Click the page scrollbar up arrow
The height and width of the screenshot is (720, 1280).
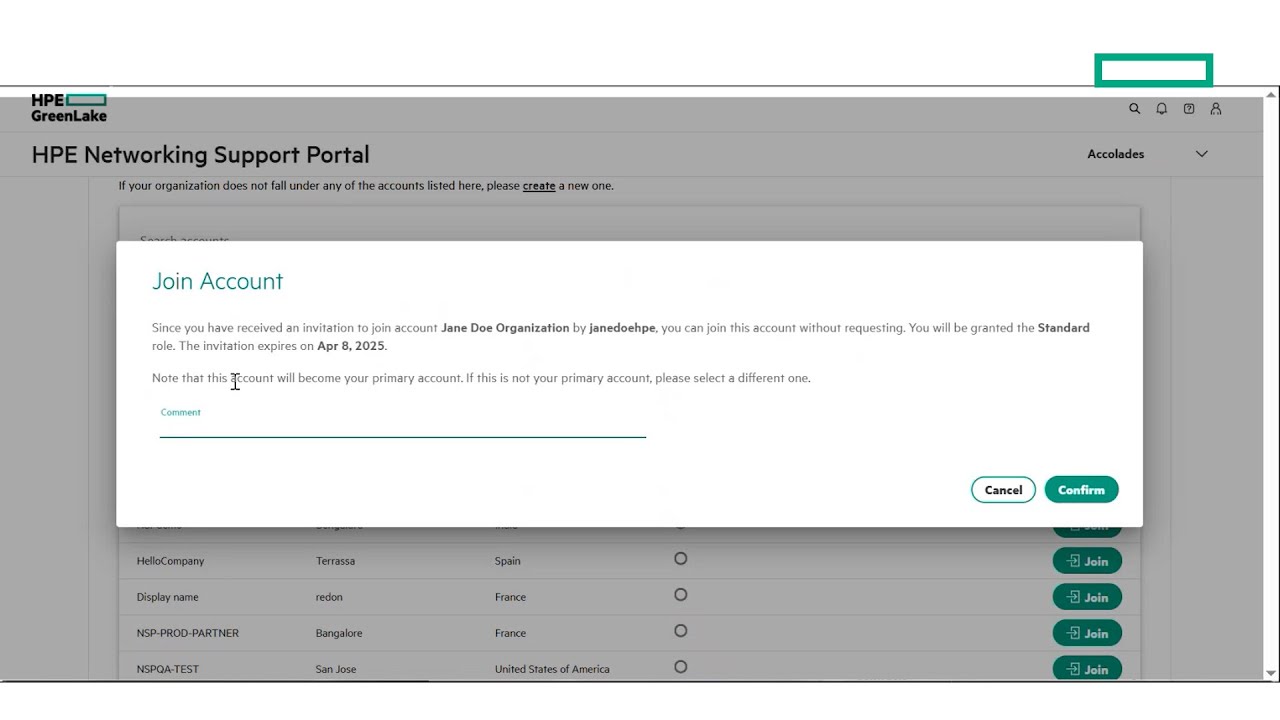[x=1272, y=94]
